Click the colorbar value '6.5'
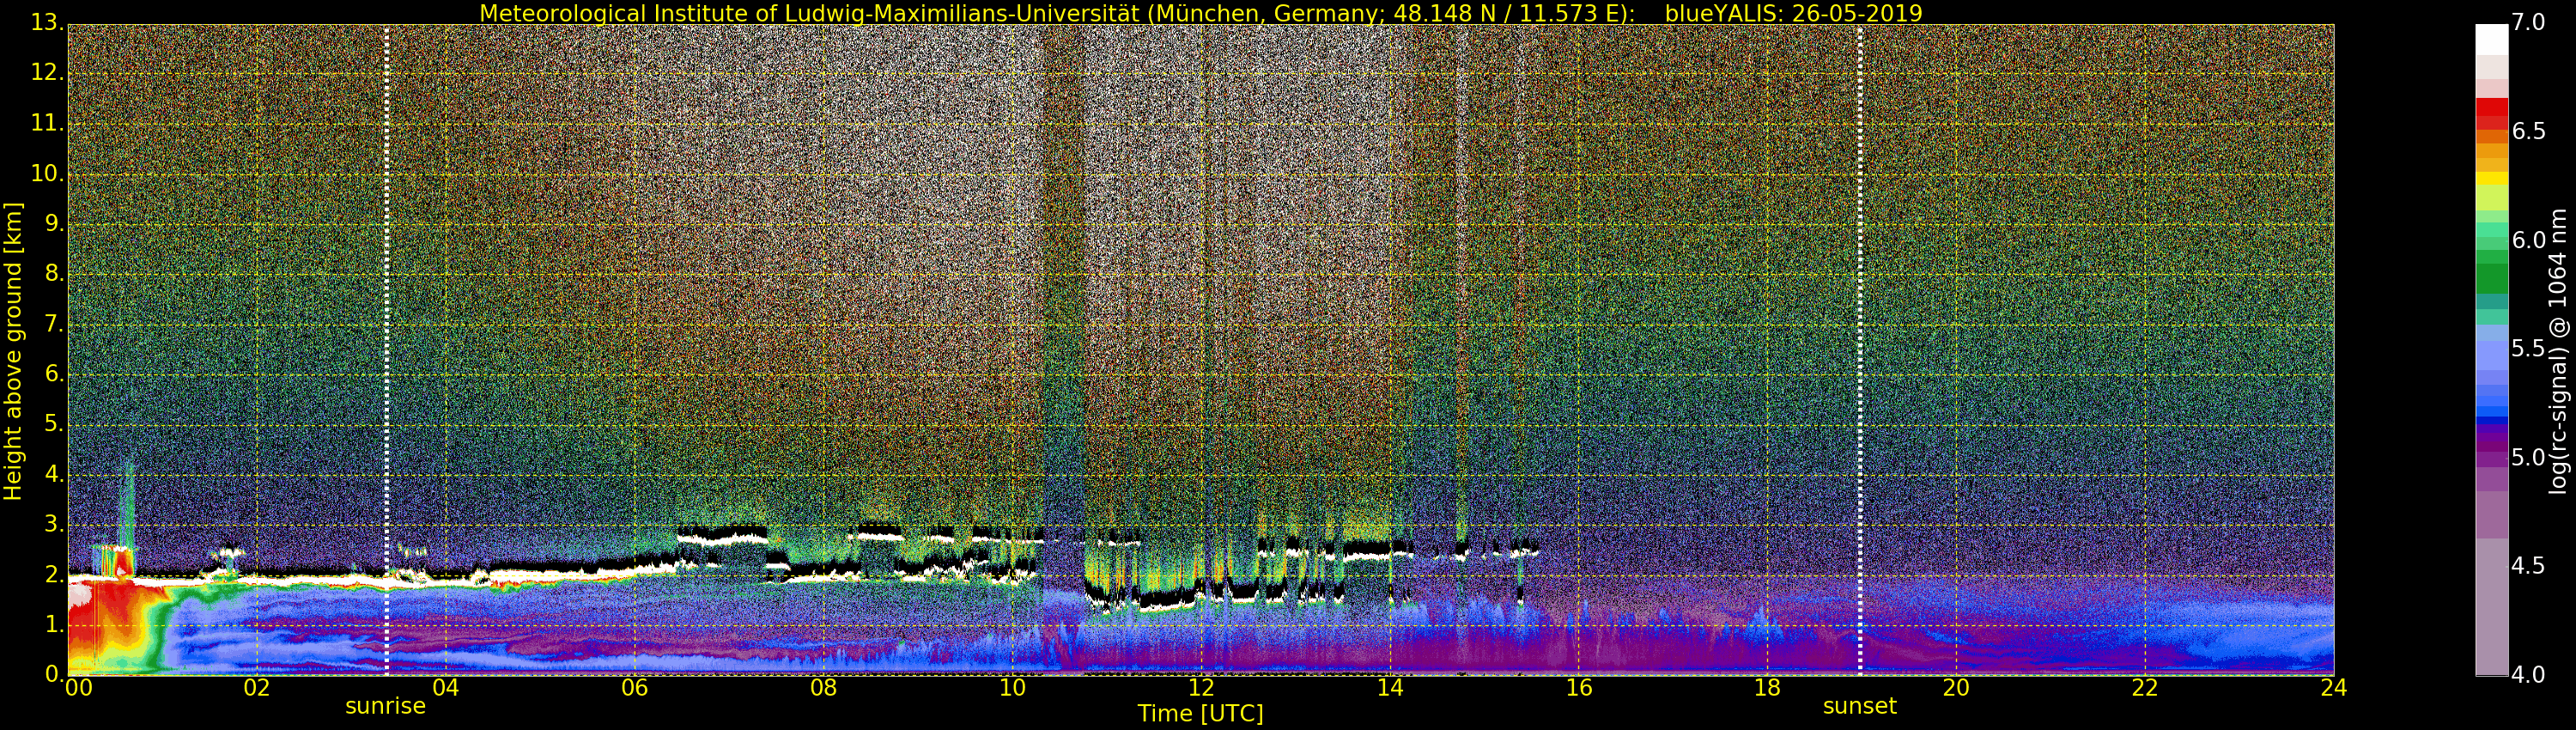The image size is (2576, 730). 2528,132
